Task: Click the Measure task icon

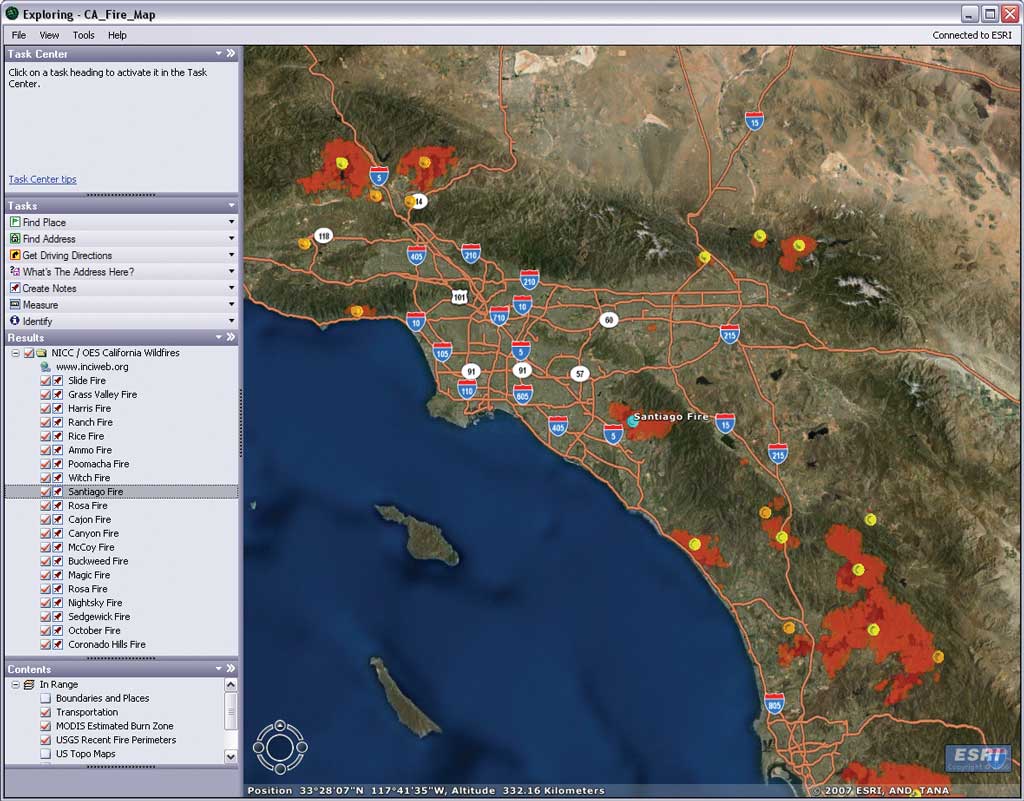Action: 15,304
